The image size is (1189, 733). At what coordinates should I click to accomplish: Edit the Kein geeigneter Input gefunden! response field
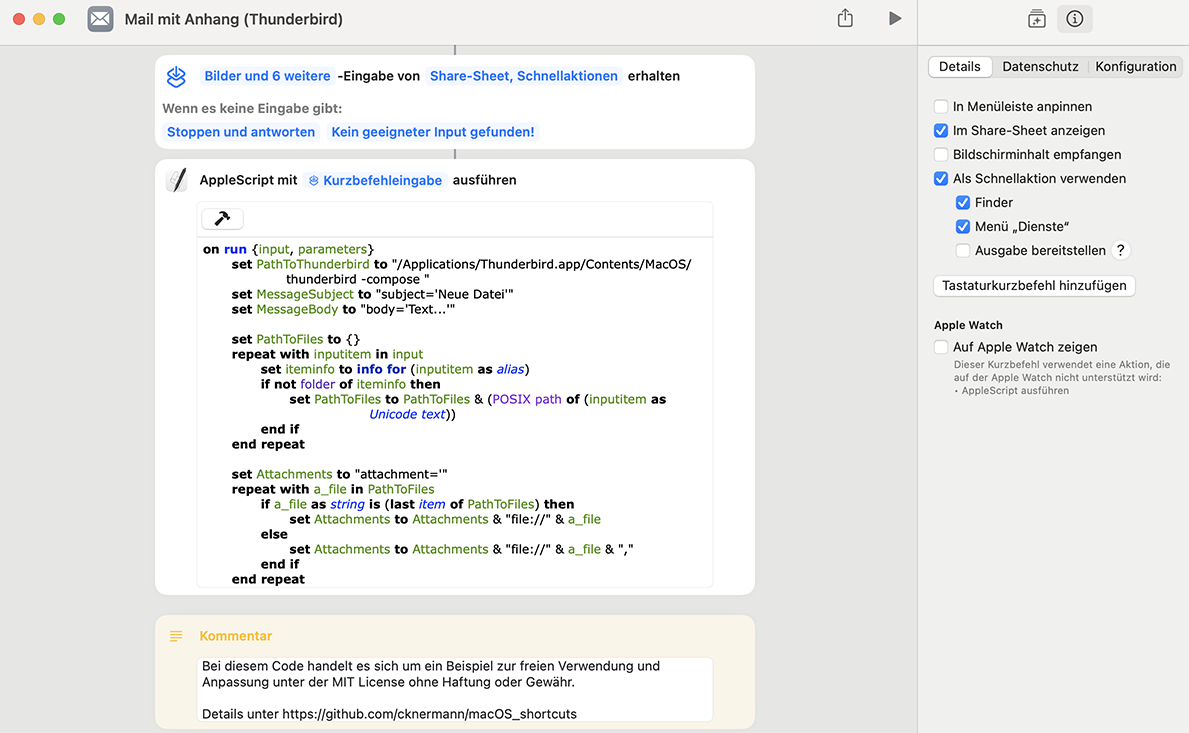432,132
